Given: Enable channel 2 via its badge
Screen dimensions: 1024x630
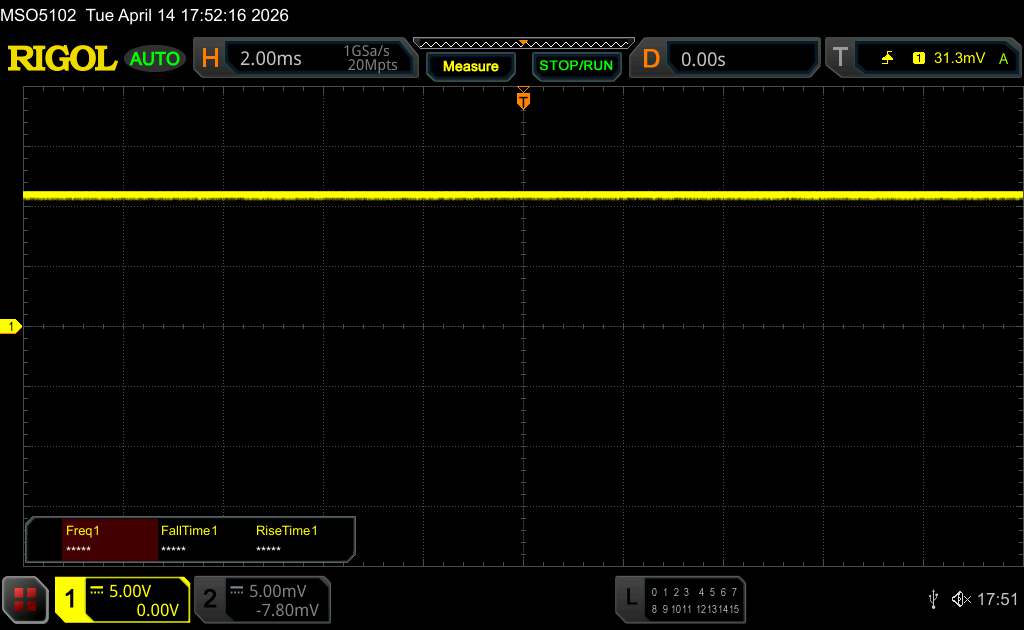Looking at the screenshot, I should (x=210, y=600).
